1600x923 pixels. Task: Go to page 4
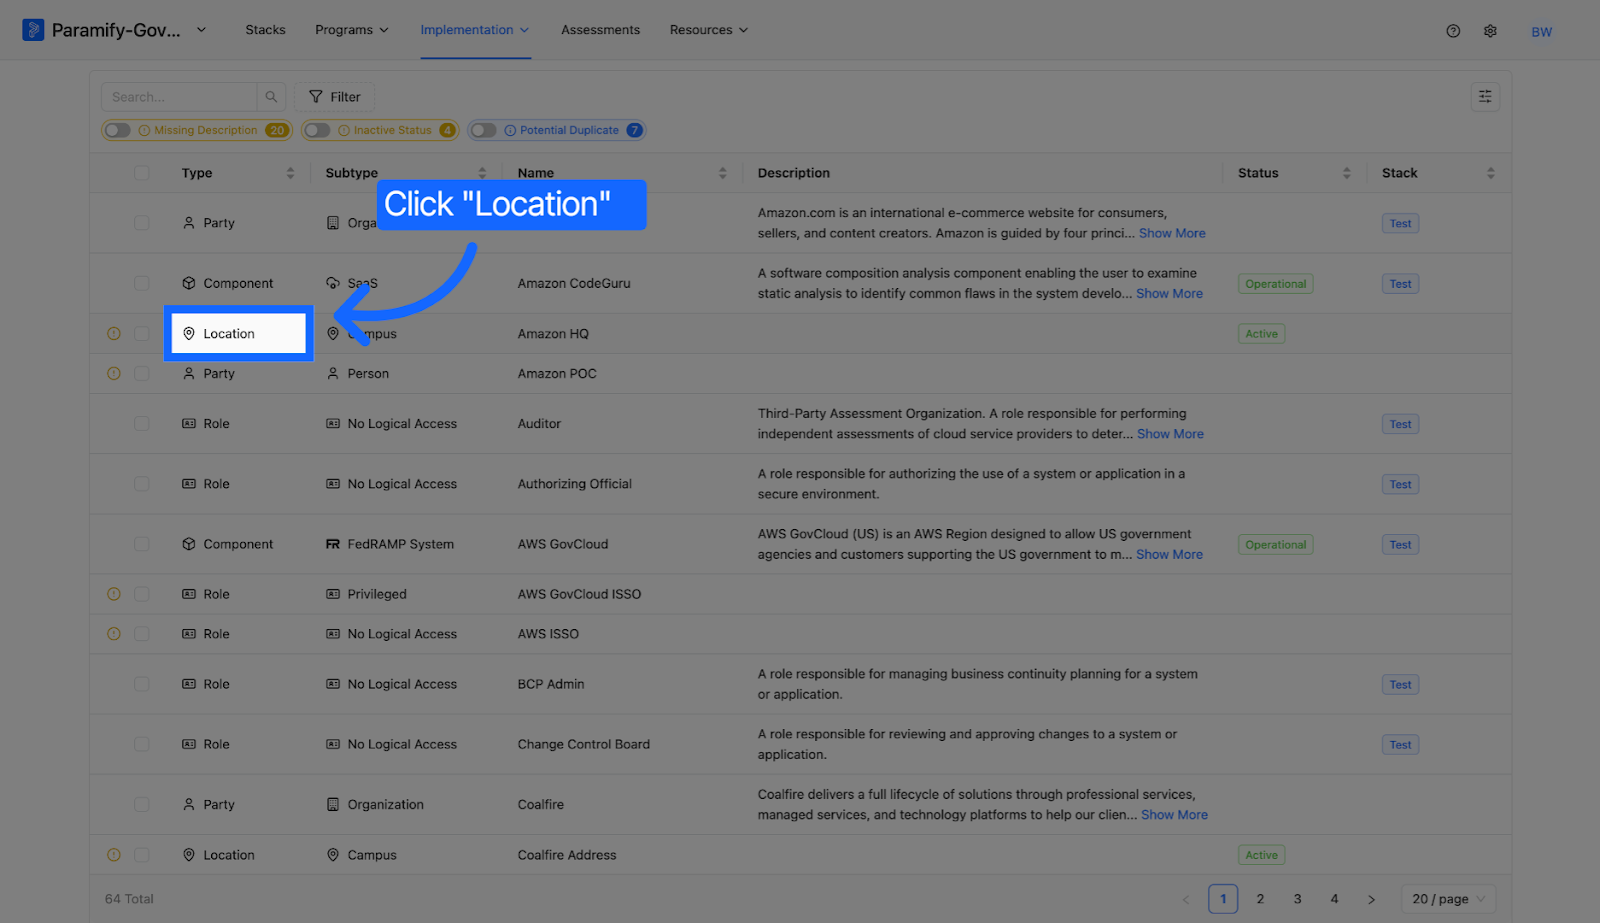(1334, 899)
